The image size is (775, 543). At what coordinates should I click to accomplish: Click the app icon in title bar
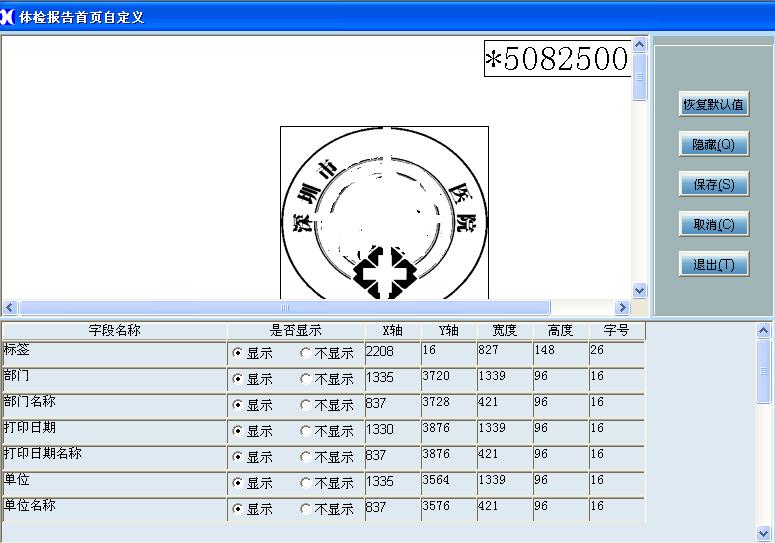tap(9, 17)
